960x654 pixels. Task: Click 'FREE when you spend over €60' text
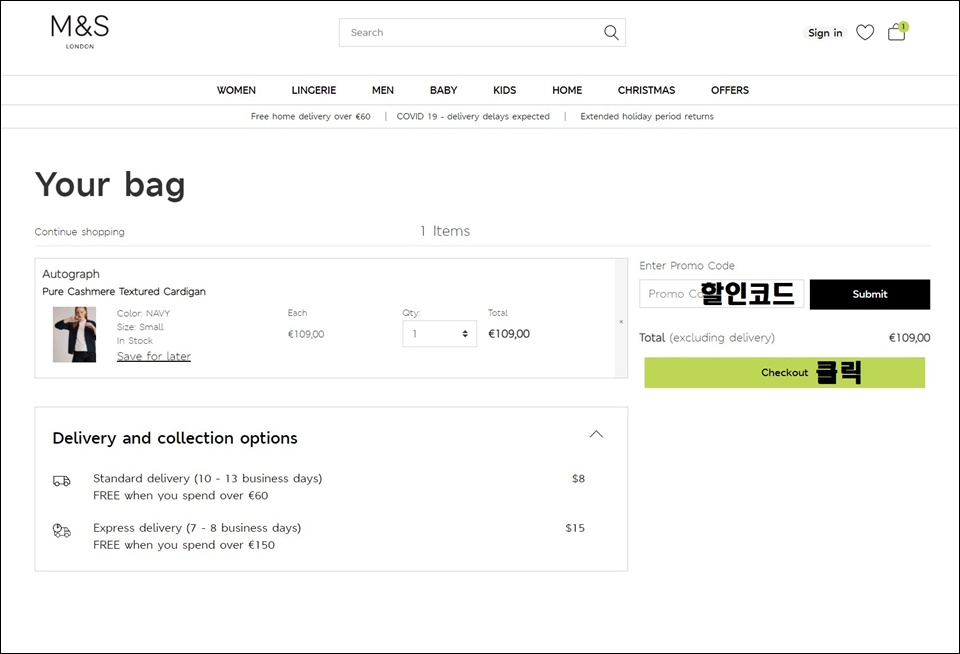tap(181, 495)
